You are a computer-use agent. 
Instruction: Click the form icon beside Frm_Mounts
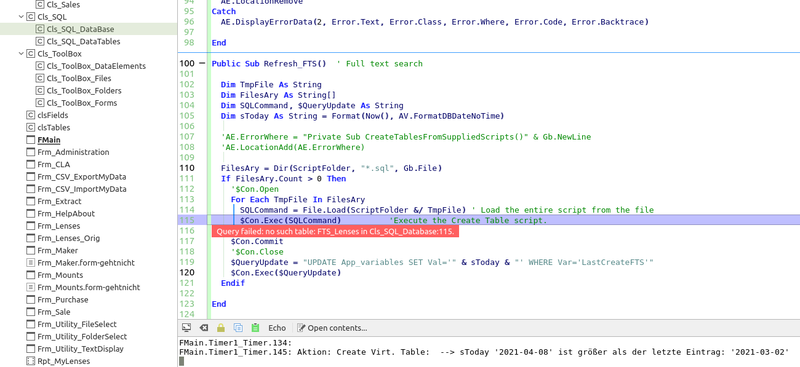tap(30, 275)
